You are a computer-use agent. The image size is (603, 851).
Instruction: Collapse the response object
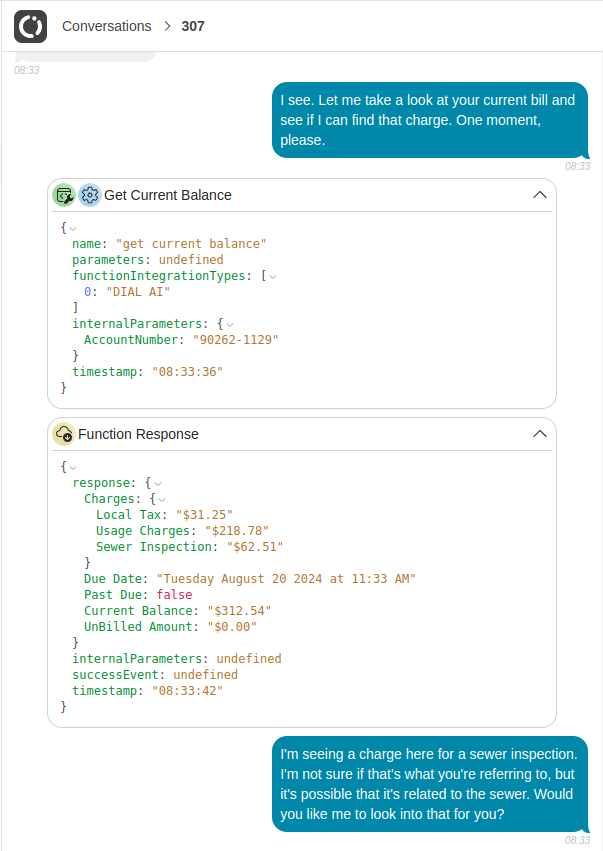point(158,484)
